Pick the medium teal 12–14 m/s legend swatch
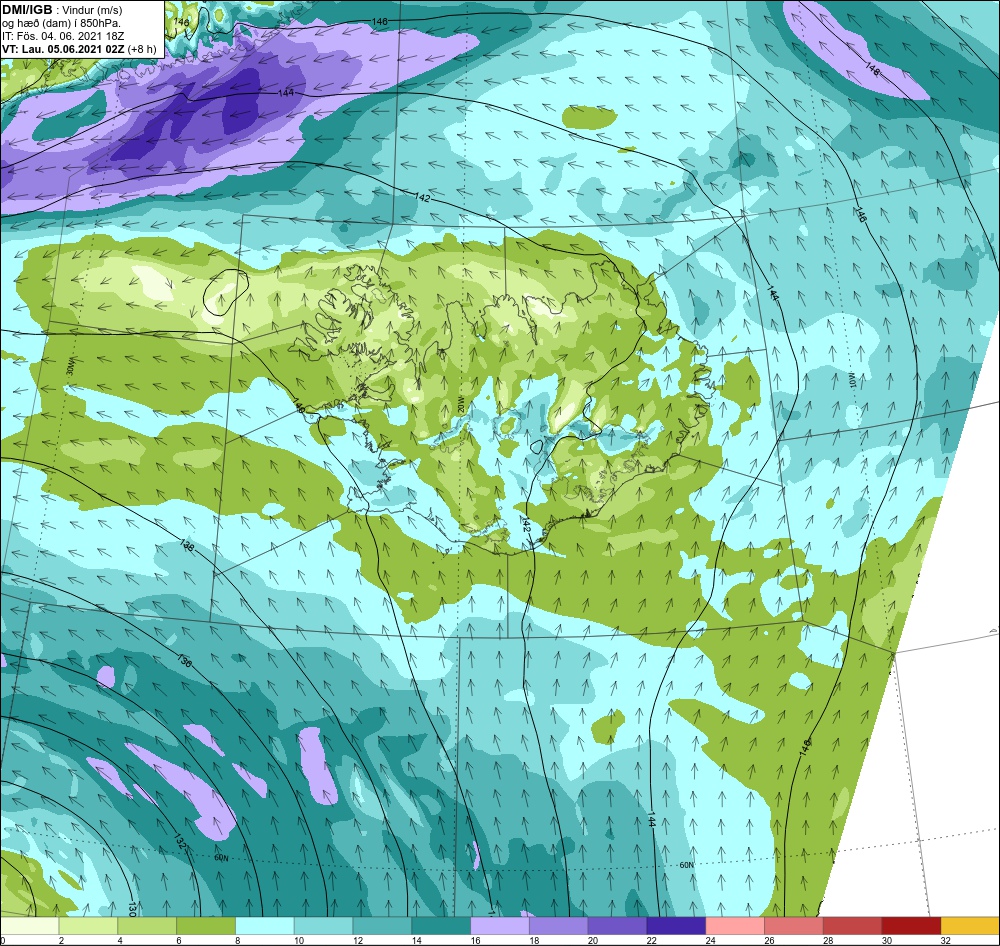The width and height of the screenshot is (1000, 946). coord(382,926)
